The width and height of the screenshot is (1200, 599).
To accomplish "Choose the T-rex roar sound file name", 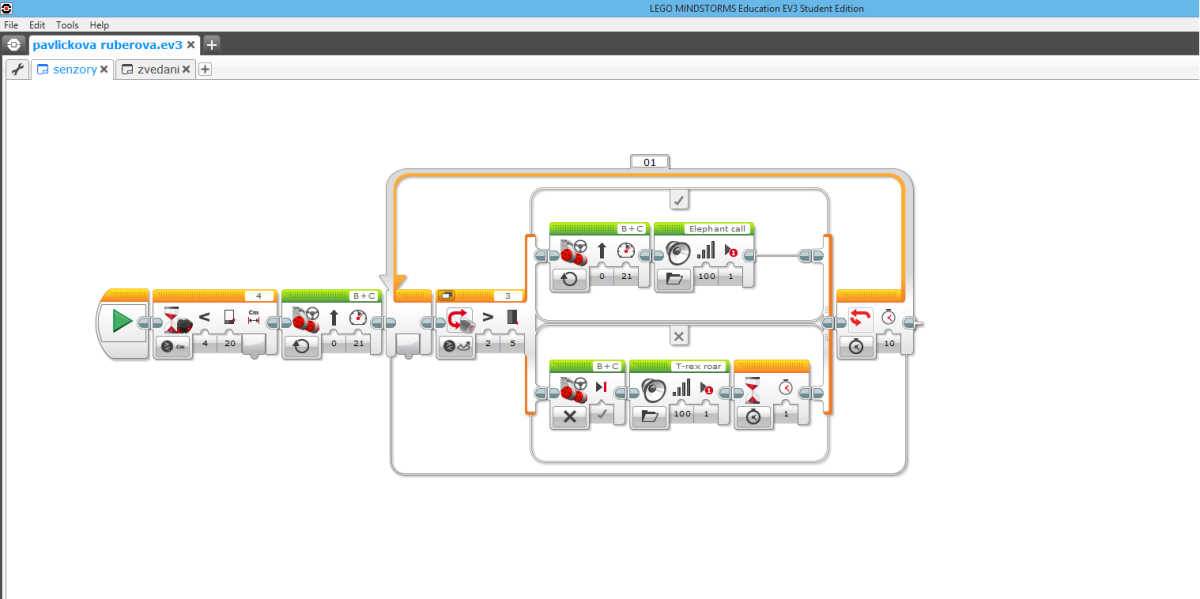I will tap(697, 366).
